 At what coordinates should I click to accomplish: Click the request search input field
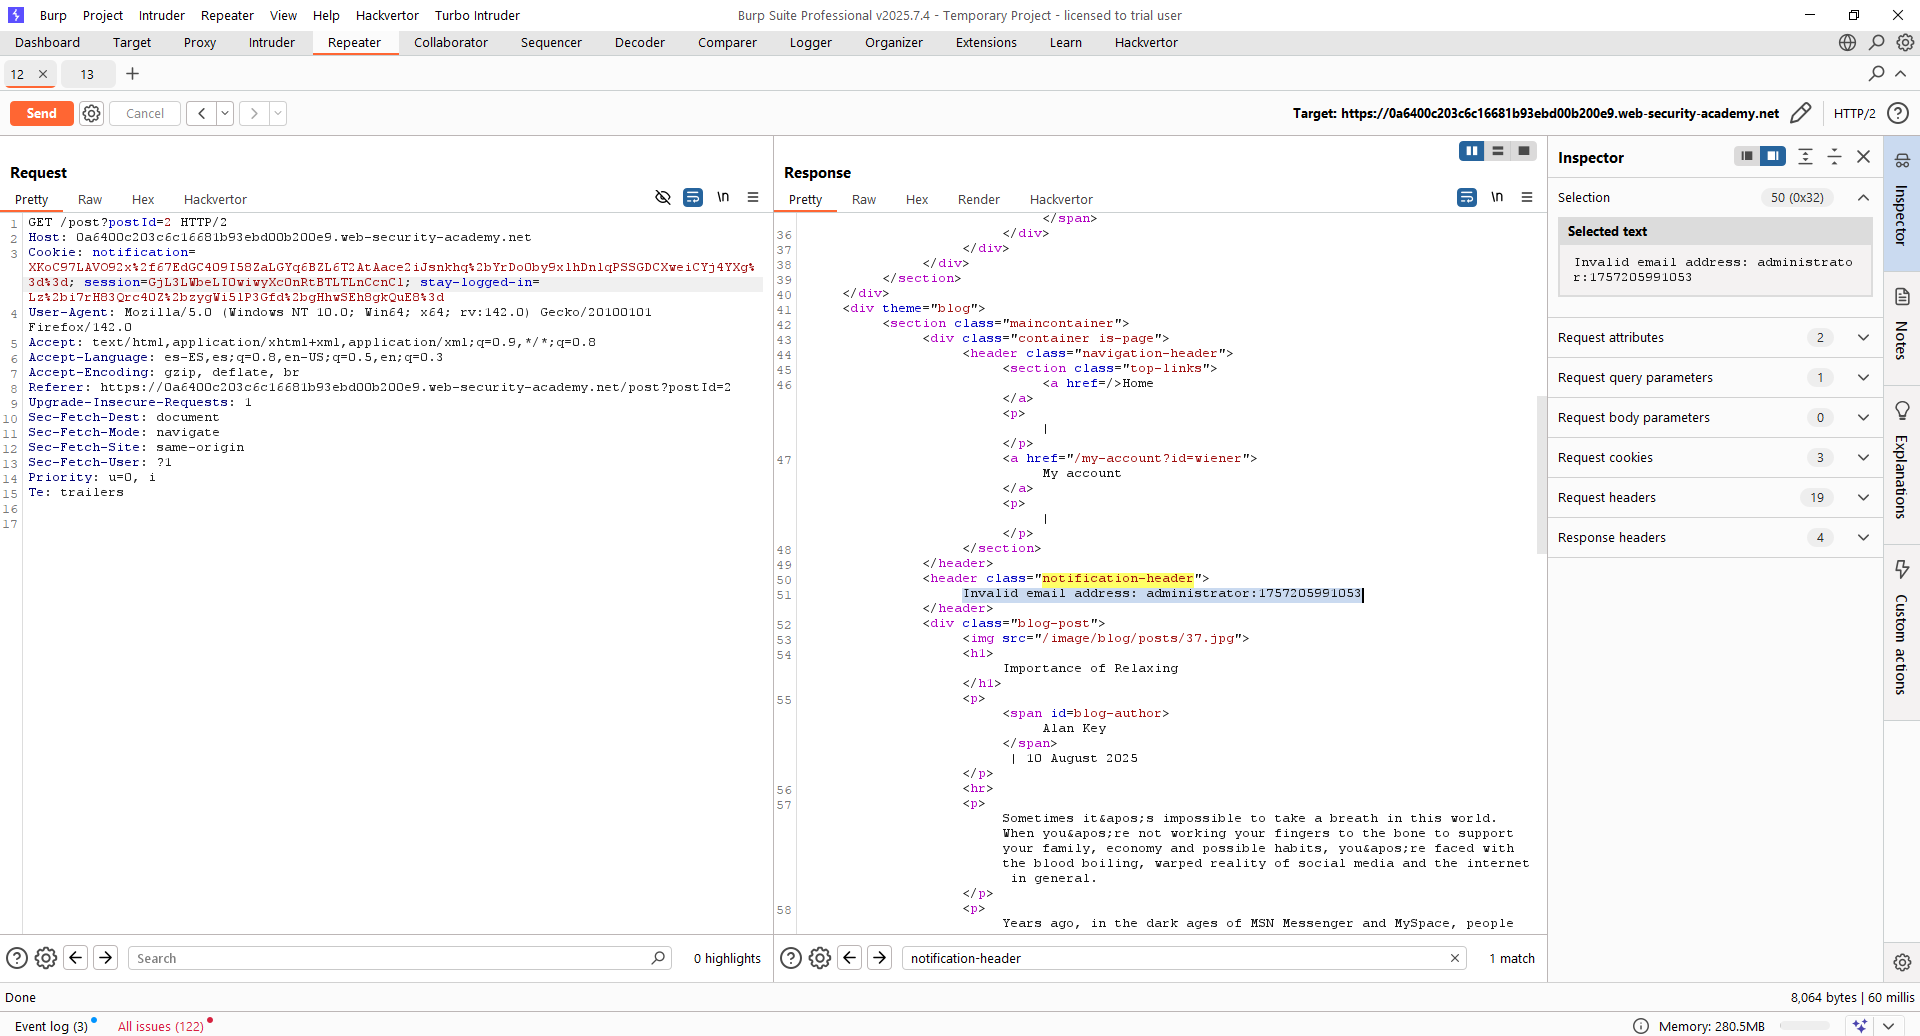click(x=390, y=958)
